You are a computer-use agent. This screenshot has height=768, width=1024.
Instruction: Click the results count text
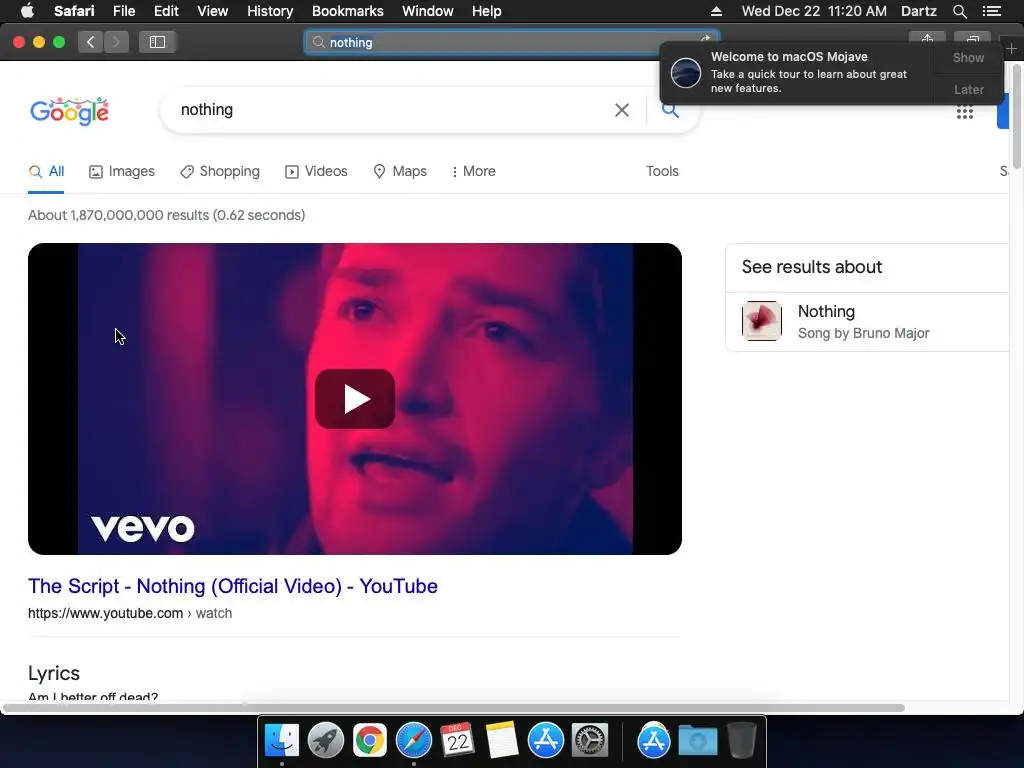pos(167,215)
